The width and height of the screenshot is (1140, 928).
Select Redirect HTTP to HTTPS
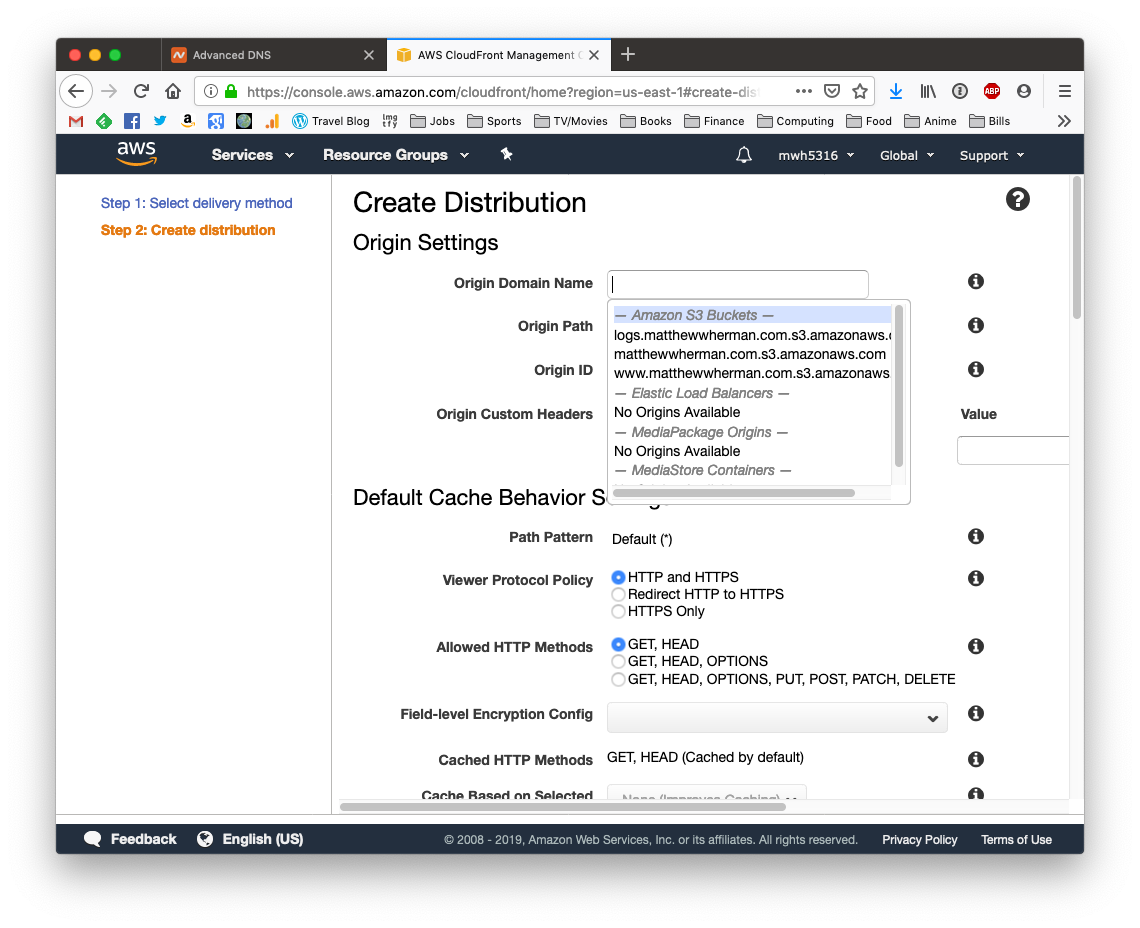[x=618, y=594]
